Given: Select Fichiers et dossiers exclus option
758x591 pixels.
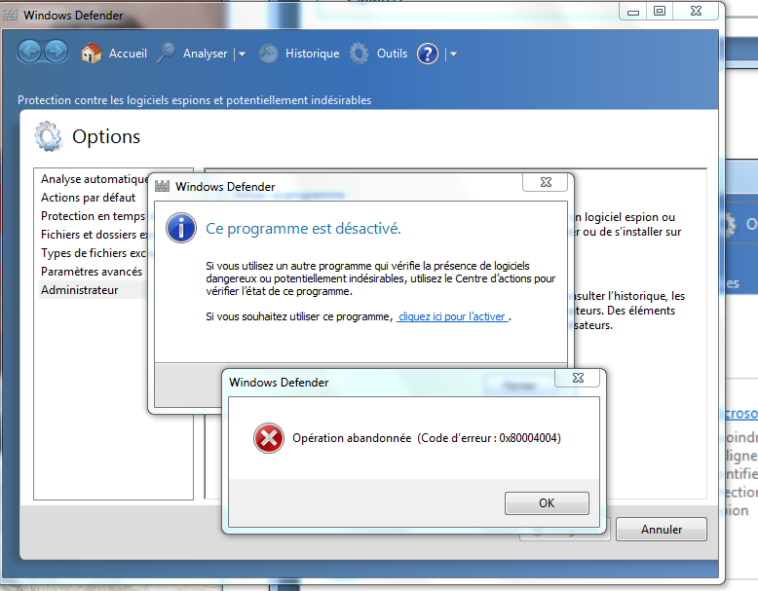Looking at the screenshot, I should coord(94,234).
